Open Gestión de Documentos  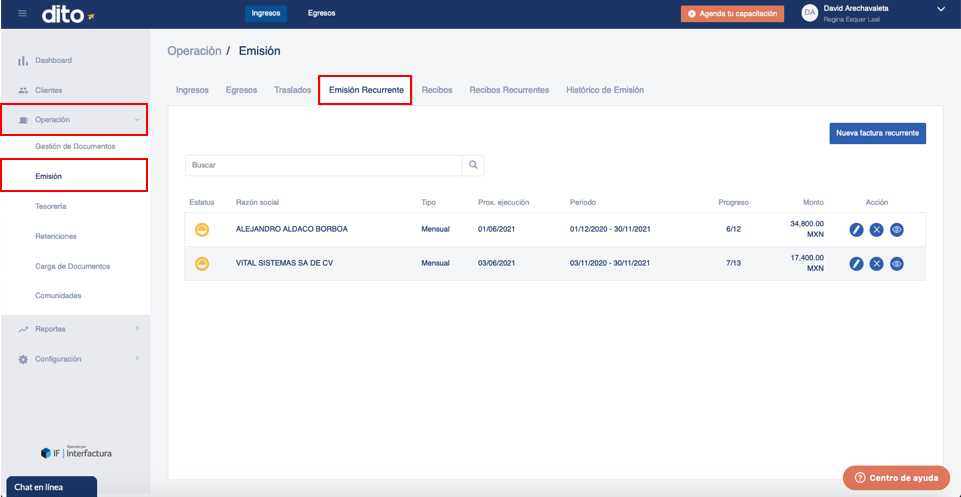click(75, 146)
